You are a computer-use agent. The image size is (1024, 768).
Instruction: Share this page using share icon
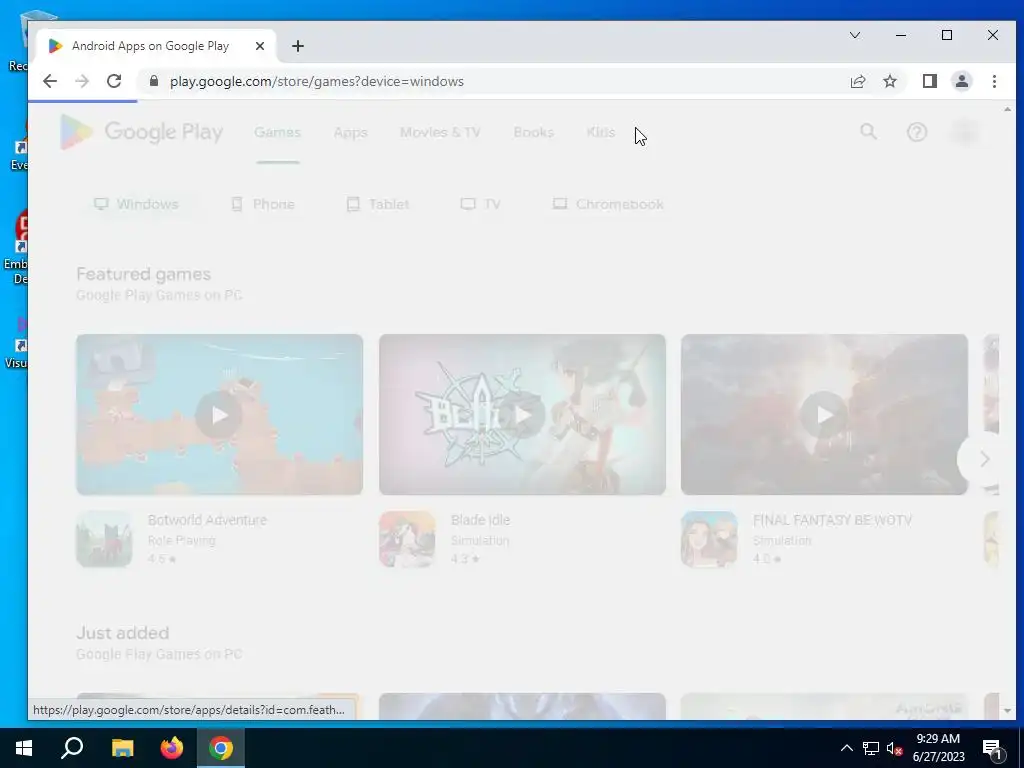857,81
